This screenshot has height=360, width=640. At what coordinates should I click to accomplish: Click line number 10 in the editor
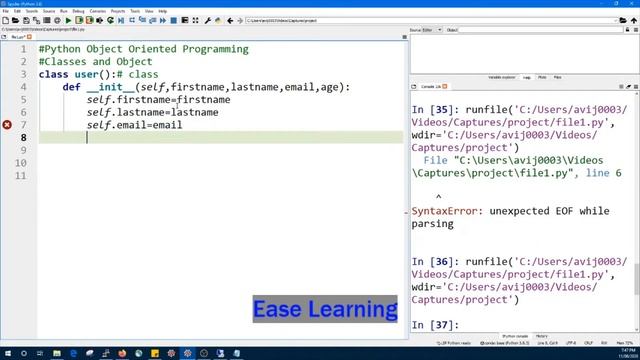(x=20, y=163)
